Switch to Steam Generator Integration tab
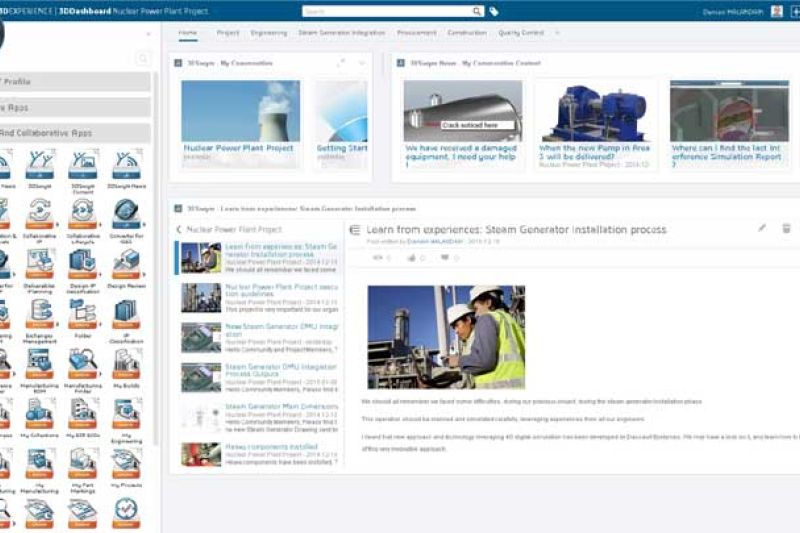The image size is (800, 533). (x=342, y=33)
